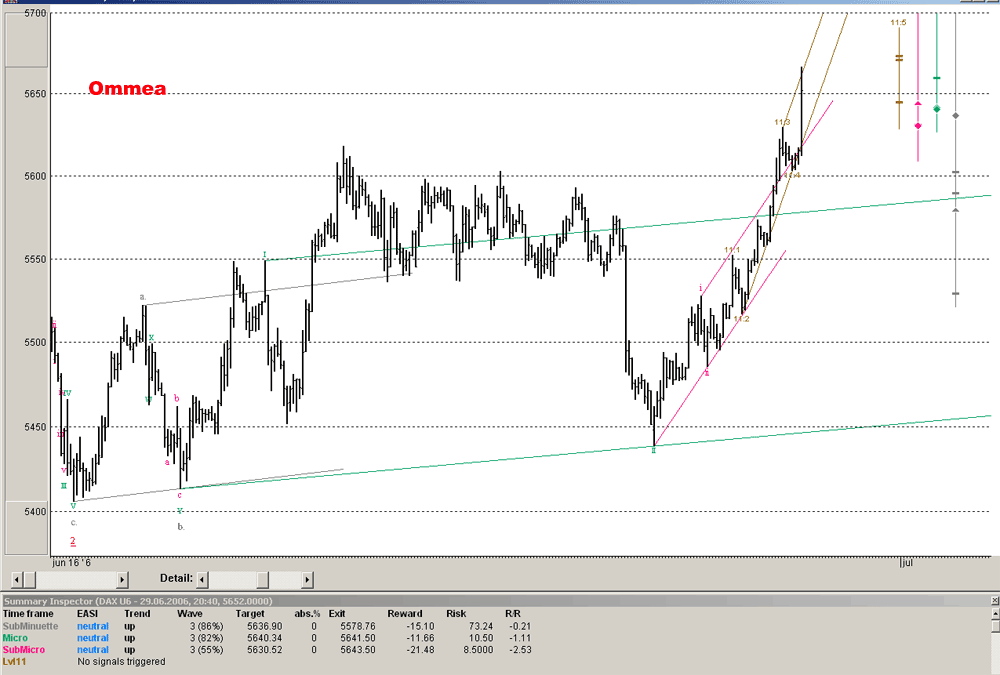This screenshot has height=675, width=1000.
Task: Click the brown '11:1' wave label
Action: tap(732, 249)
